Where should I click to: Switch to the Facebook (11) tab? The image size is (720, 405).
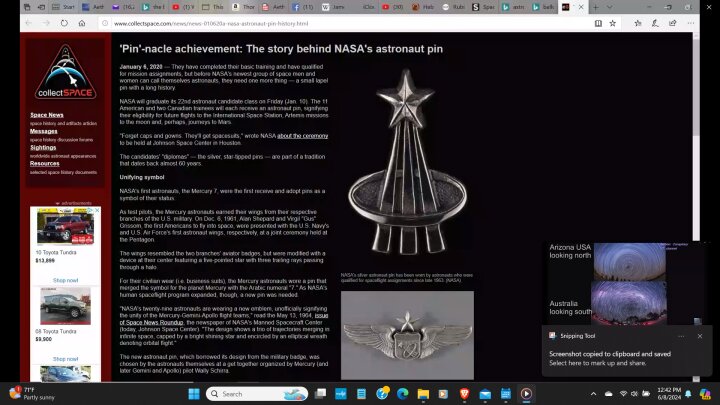304,7
